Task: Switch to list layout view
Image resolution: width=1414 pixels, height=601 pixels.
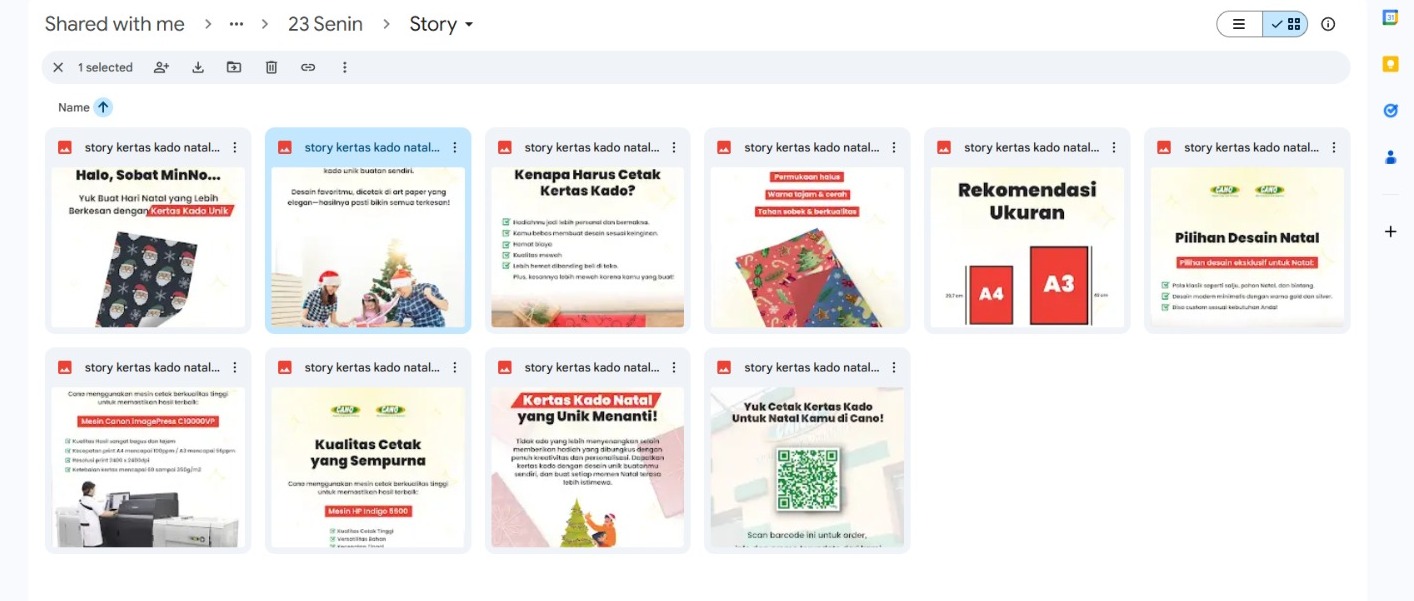Action: [1239, 24]
